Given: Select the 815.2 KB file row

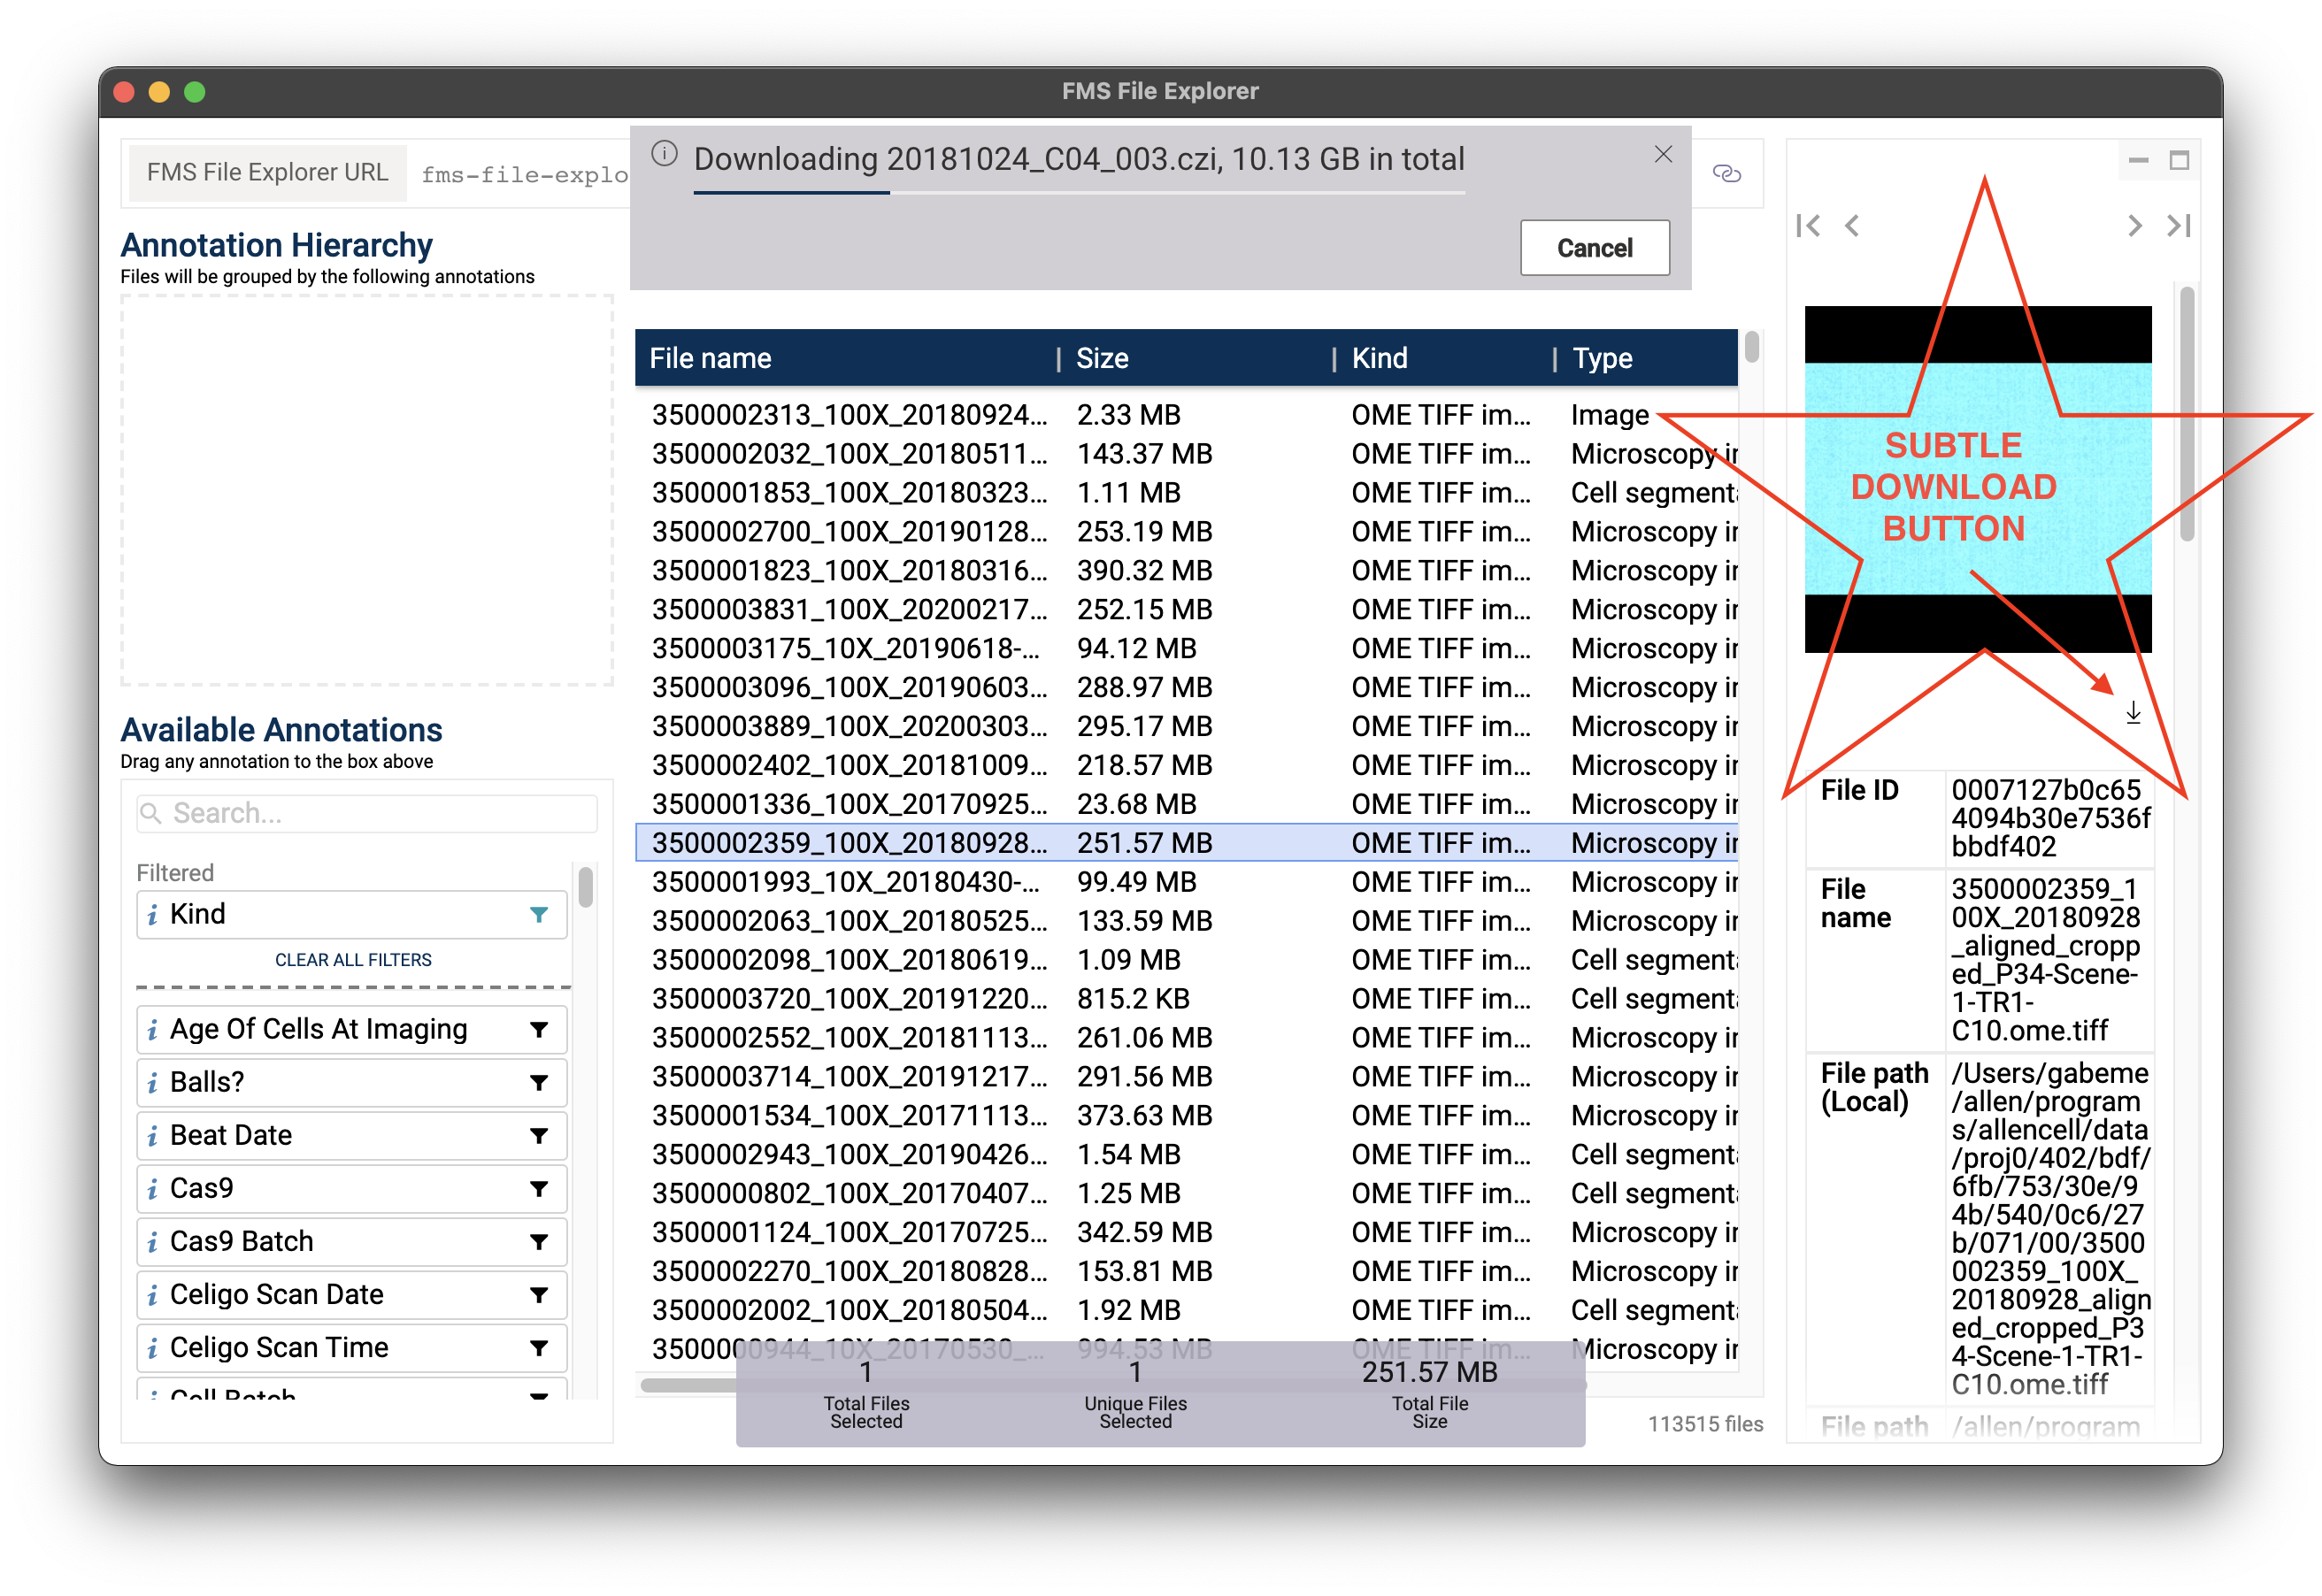Looking at the screenshot, I should click(1186, 999).
